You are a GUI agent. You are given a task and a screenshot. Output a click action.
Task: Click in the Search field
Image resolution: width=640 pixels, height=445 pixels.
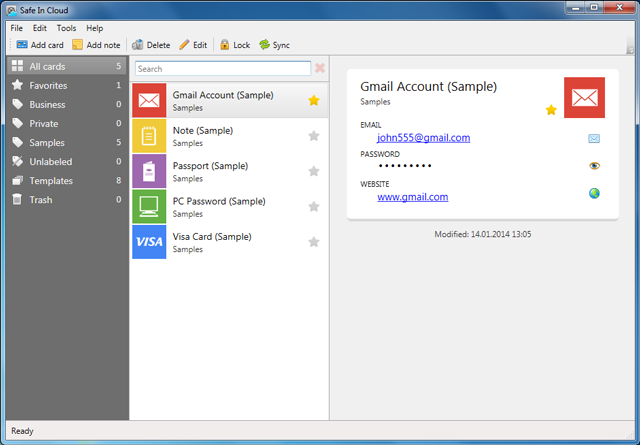[x=223, y=69]
